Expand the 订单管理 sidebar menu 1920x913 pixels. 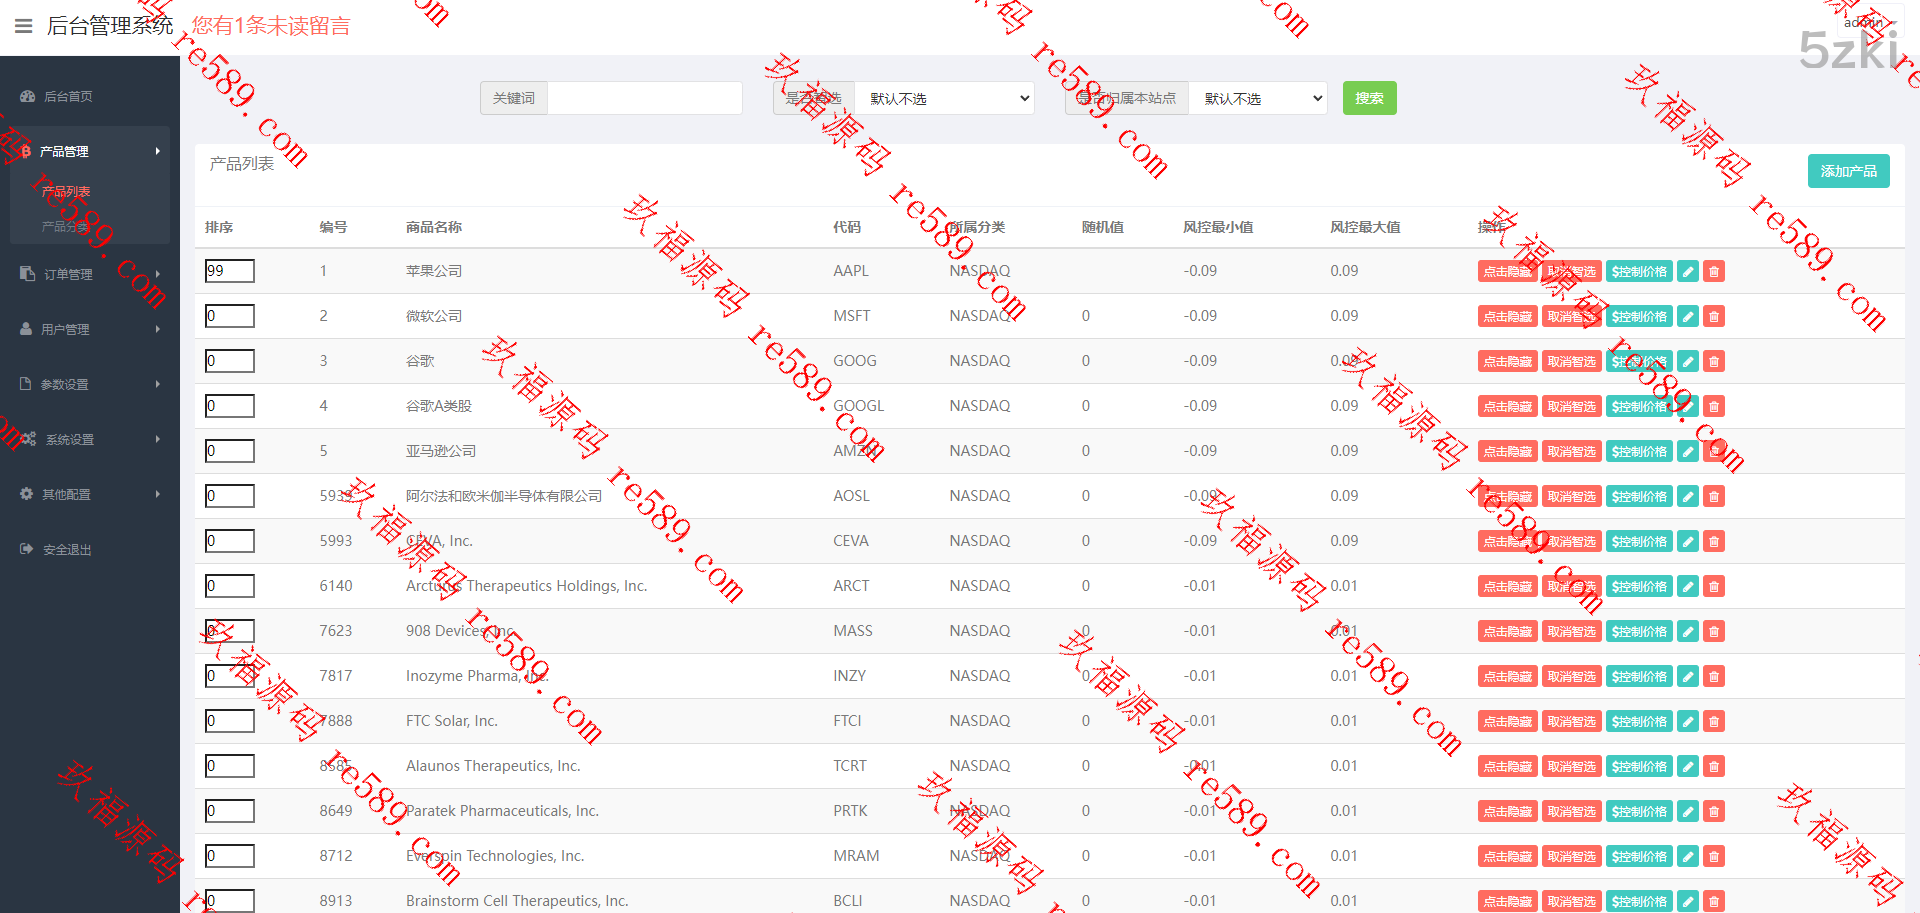tap(68, 274)
